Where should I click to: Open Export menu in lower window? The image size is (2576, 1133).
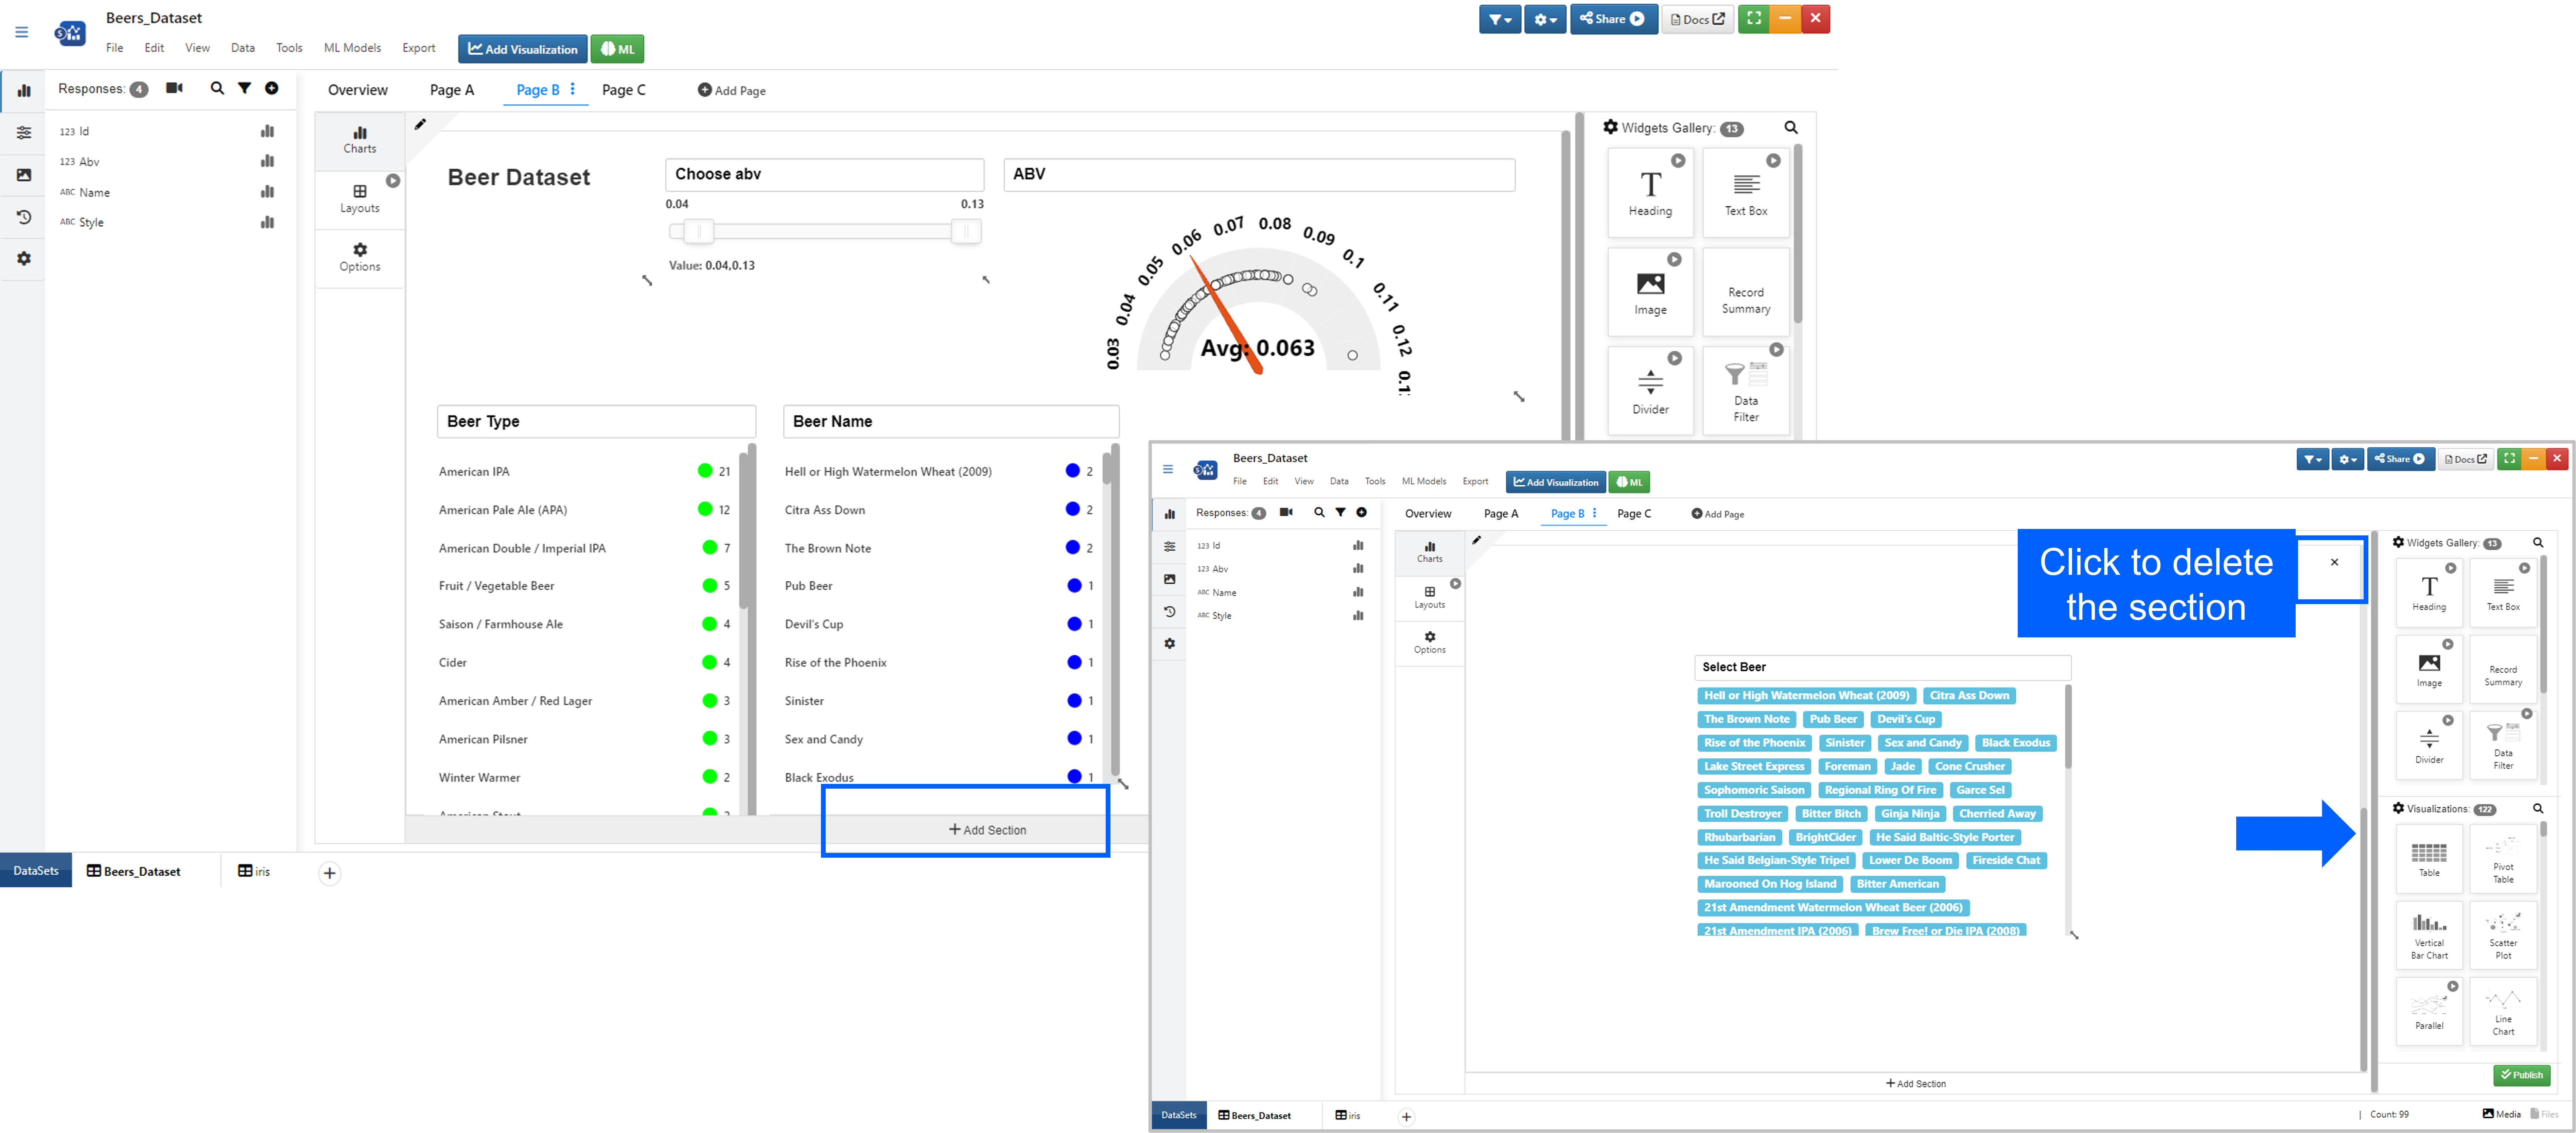(1475, 481)
